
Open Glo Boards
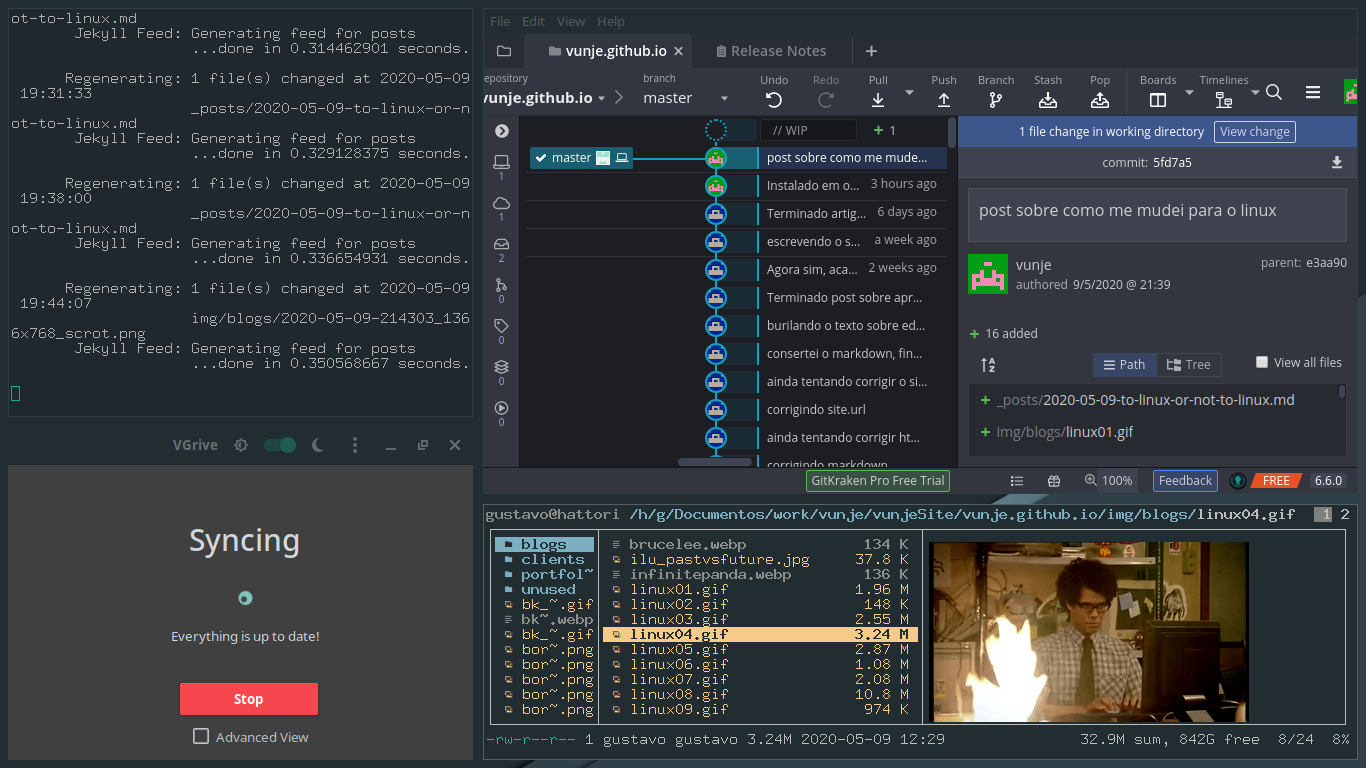[x=1158, y=91]
